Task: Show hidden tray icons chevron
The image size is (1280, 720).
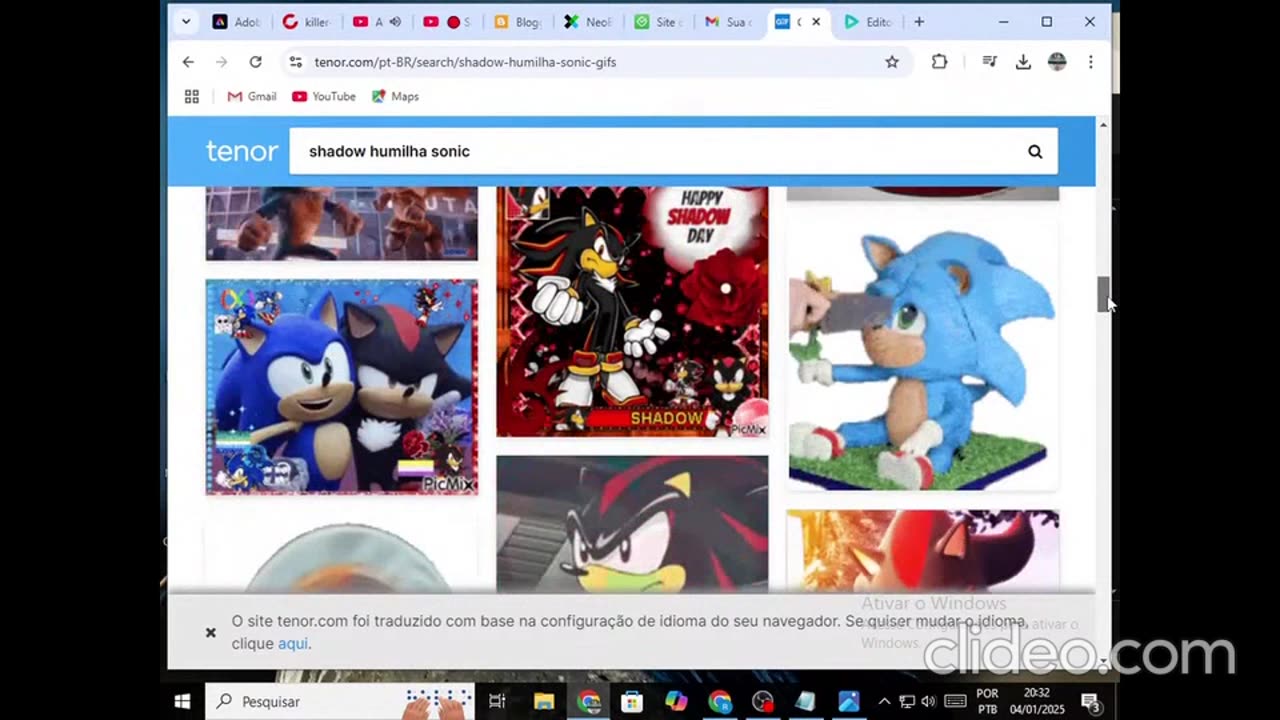Action: click(884, 701)
